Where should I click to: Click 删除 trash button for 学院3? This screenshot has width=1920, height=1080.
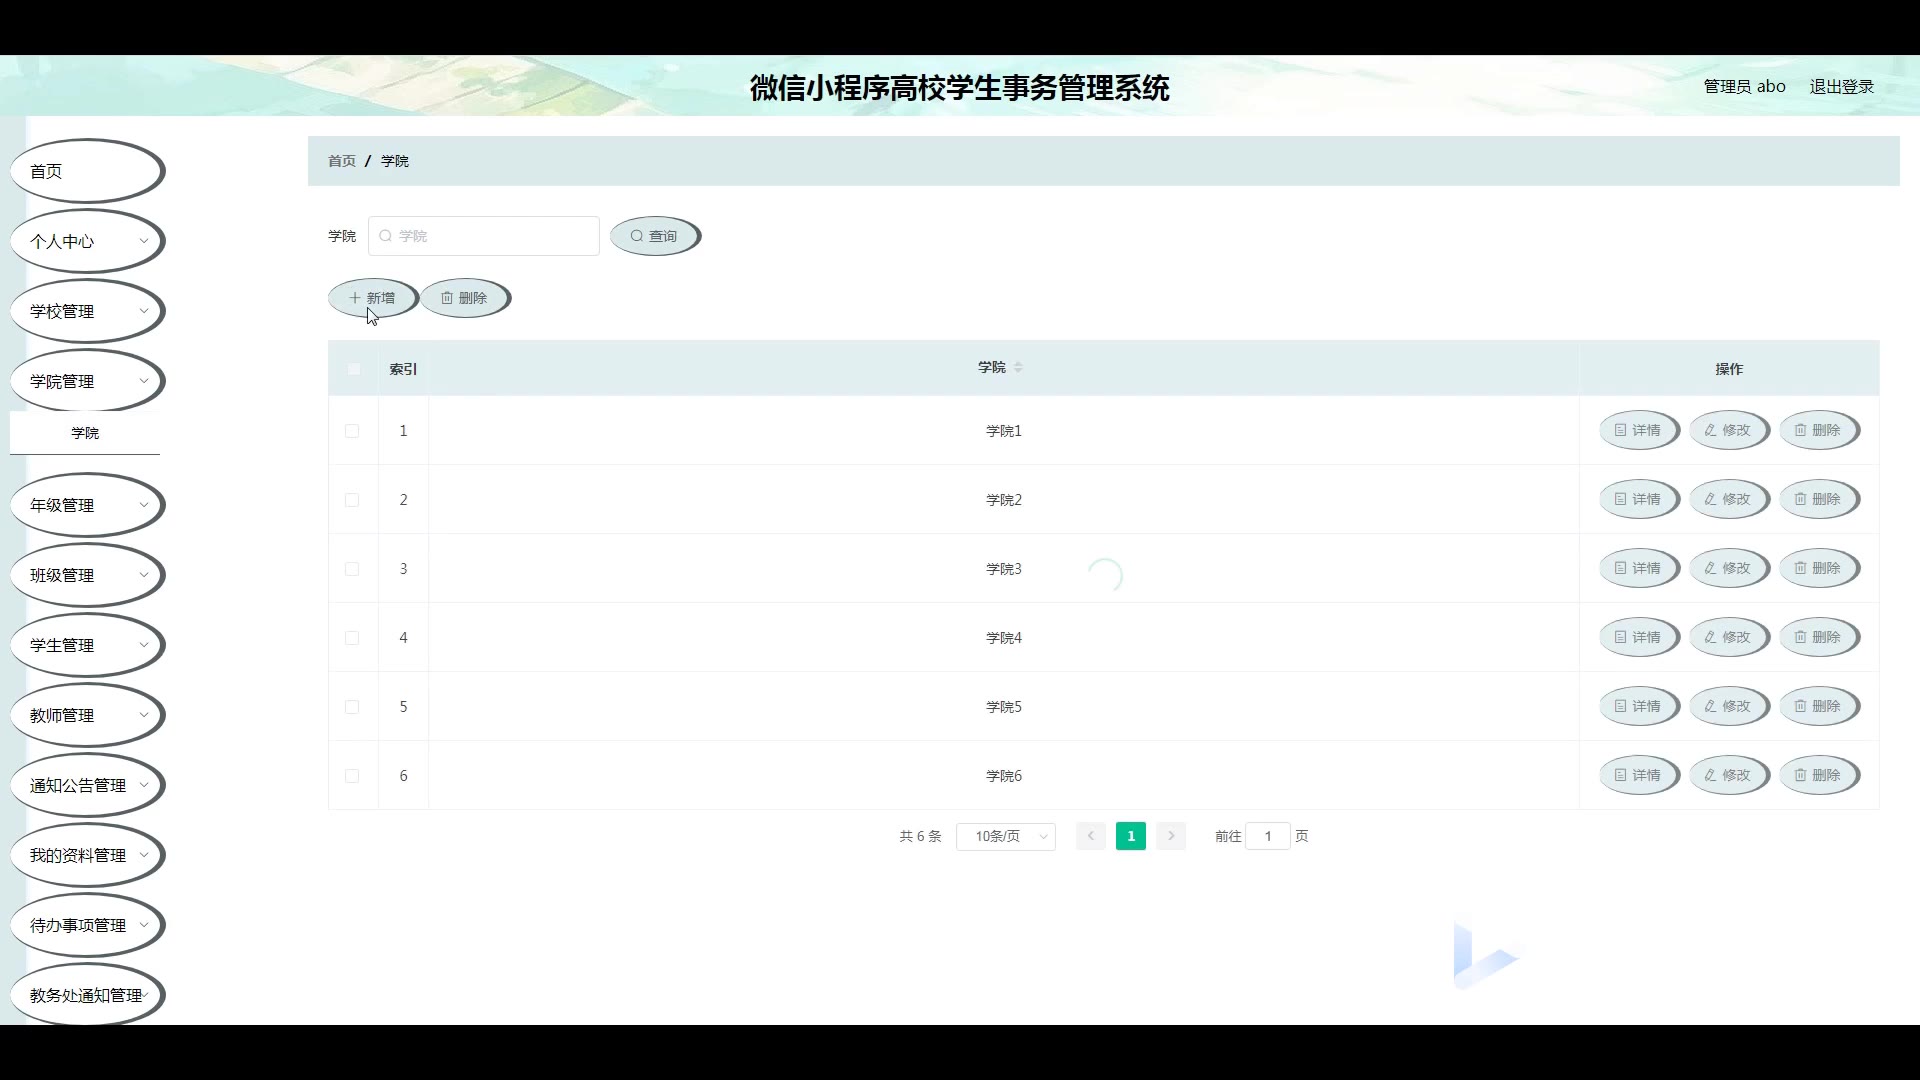pyautogui.click(x=1818, y=568)
